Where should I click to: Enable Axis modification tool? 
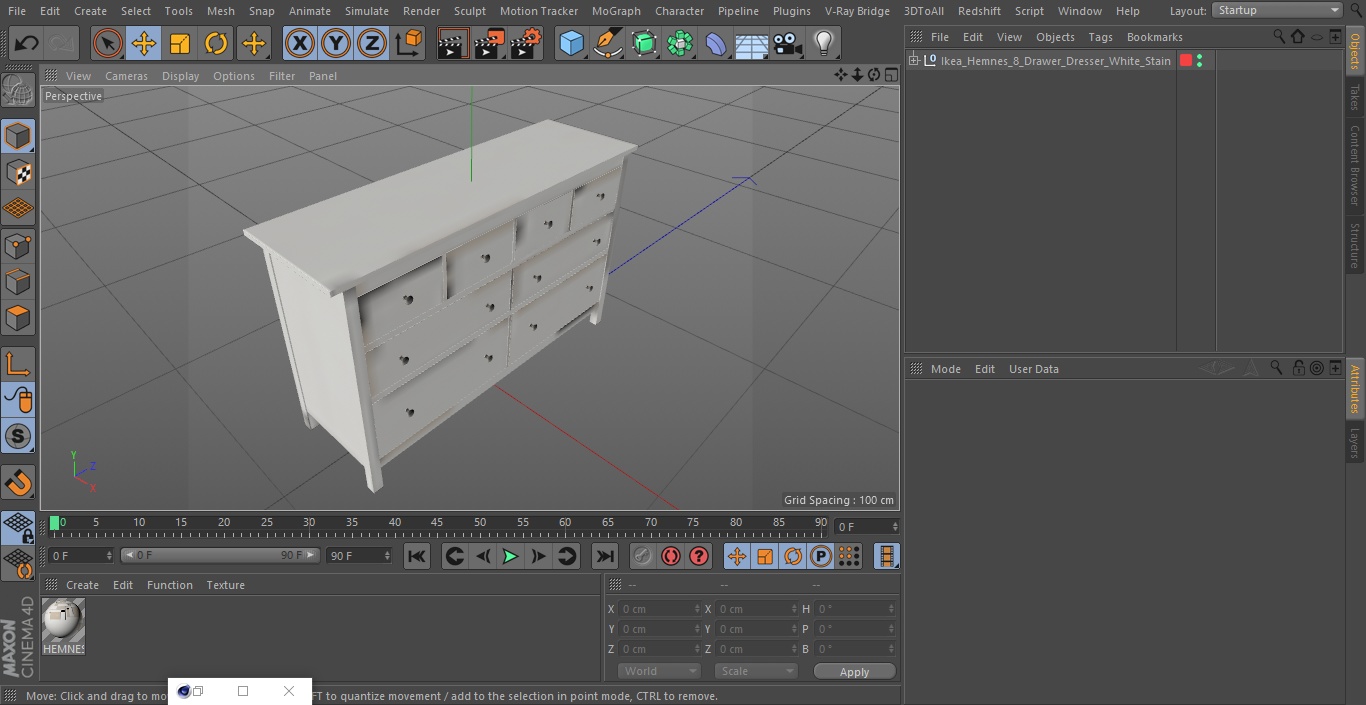pyautogui.click(x=18, y=364)
